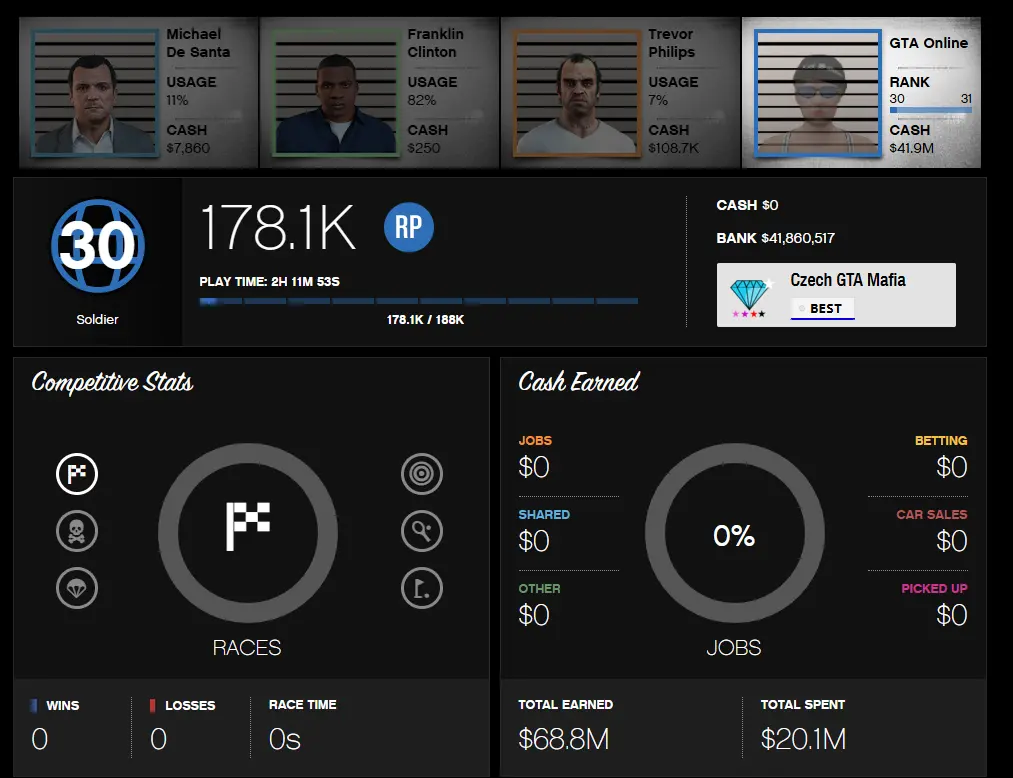The image size is (1013, 778).
Task: Click the BANK $41,860,517 value
Action: click(775, 238)
